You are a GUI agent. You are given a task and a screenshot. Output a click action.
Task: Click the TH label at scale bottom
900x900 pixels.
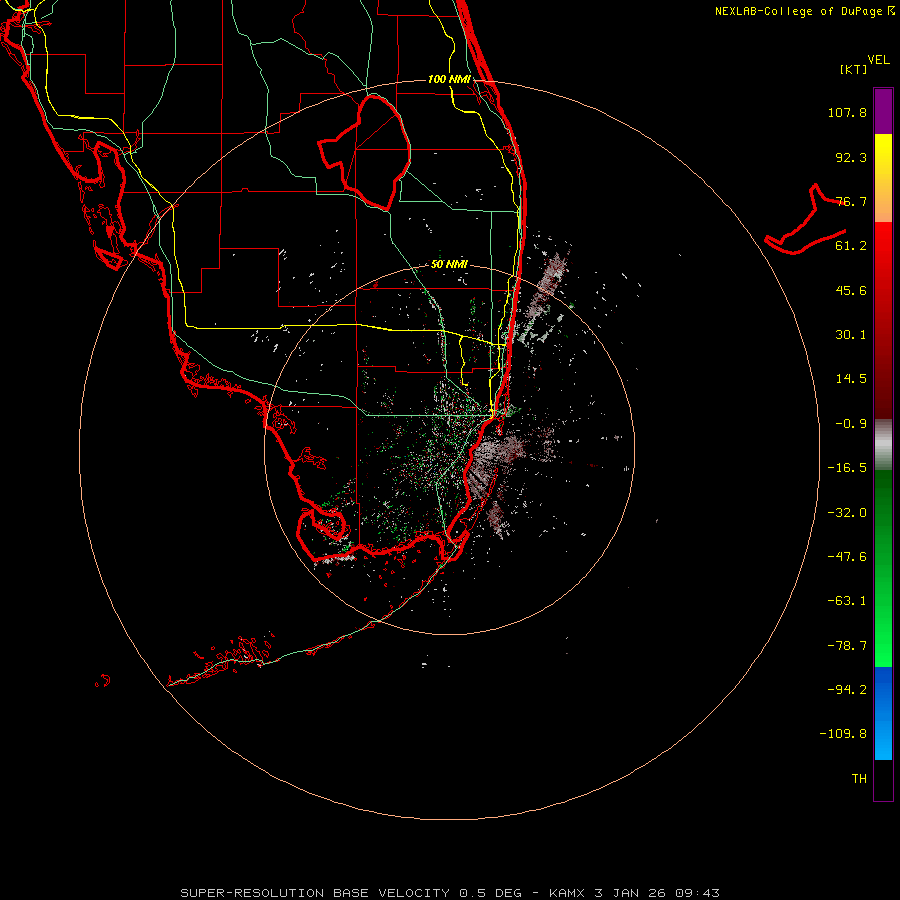pyautogui.click(x=859, y=779)
